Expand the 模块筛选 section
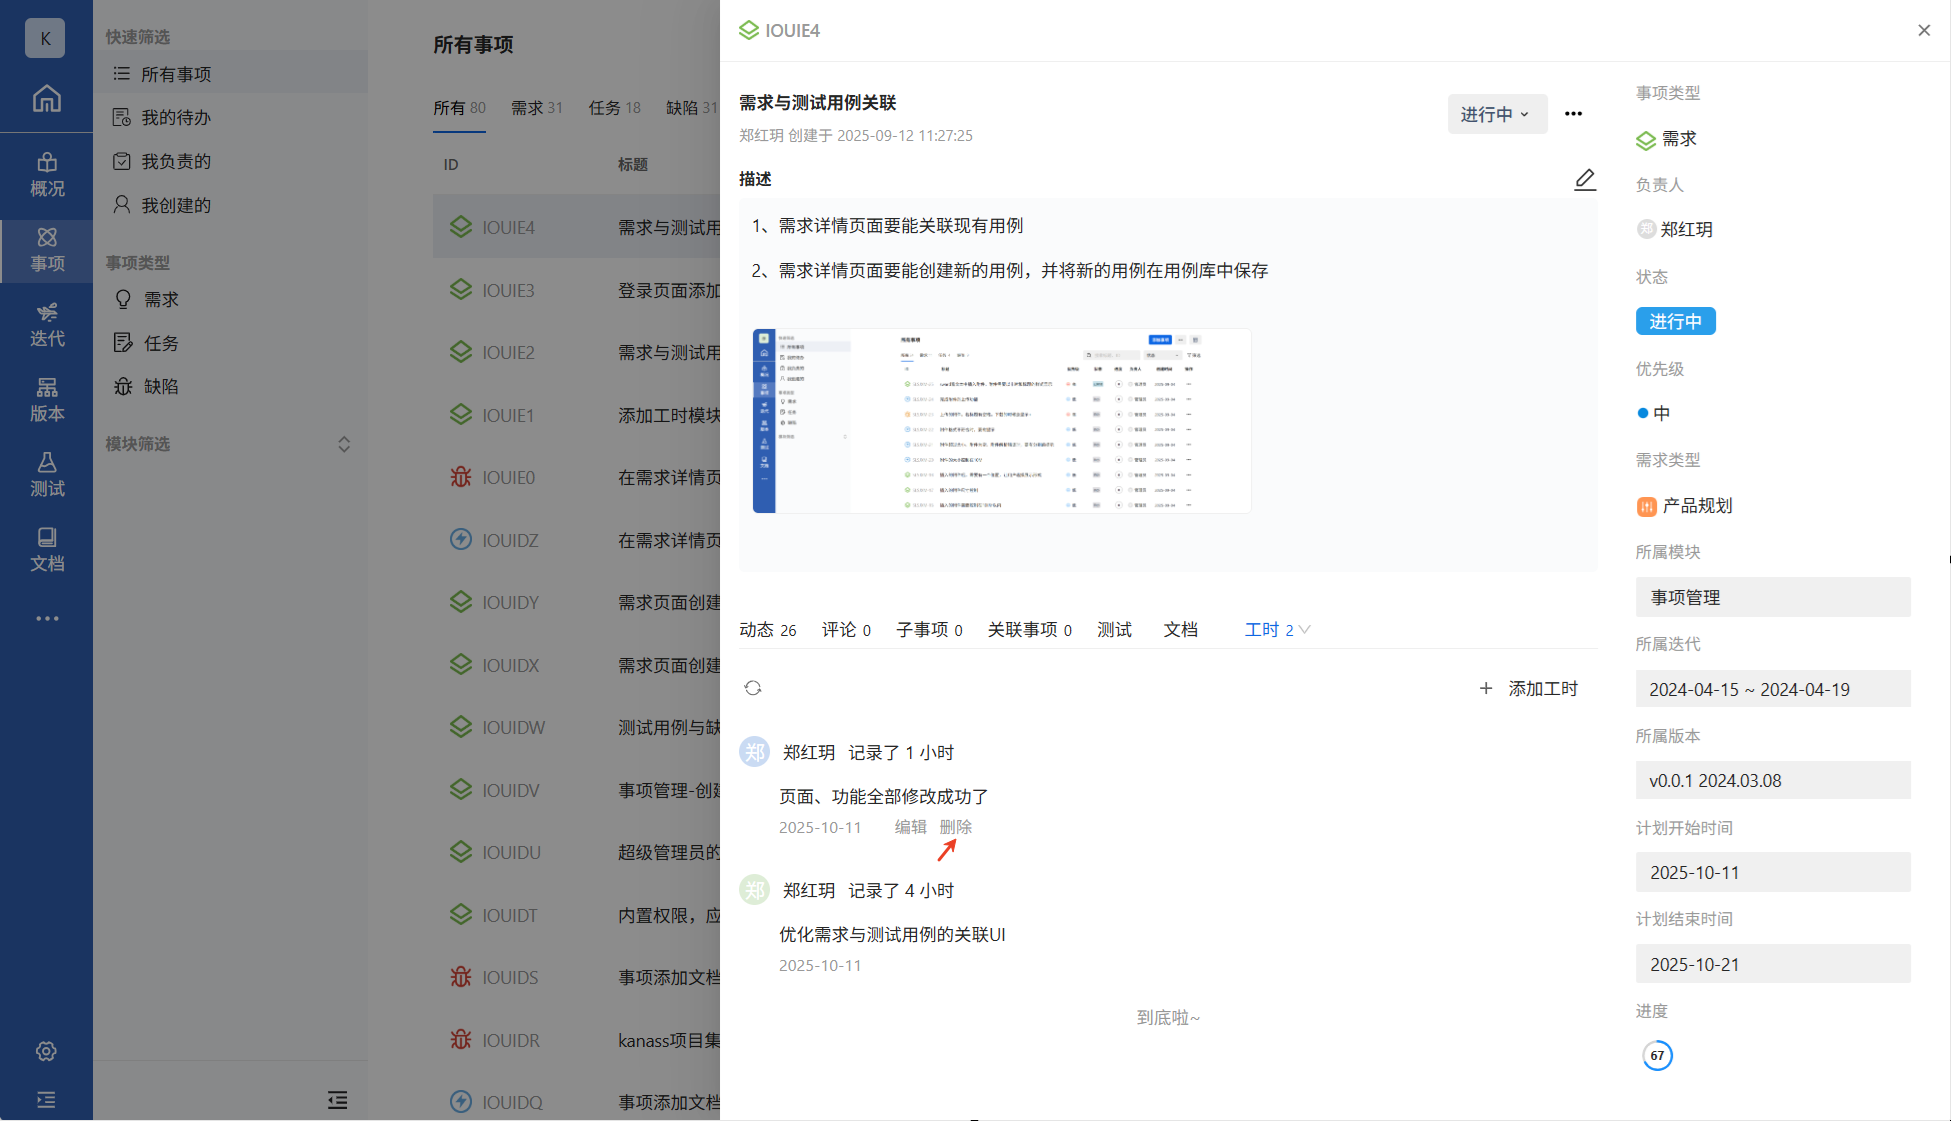1951x1121 pixels. click(343, 444)
